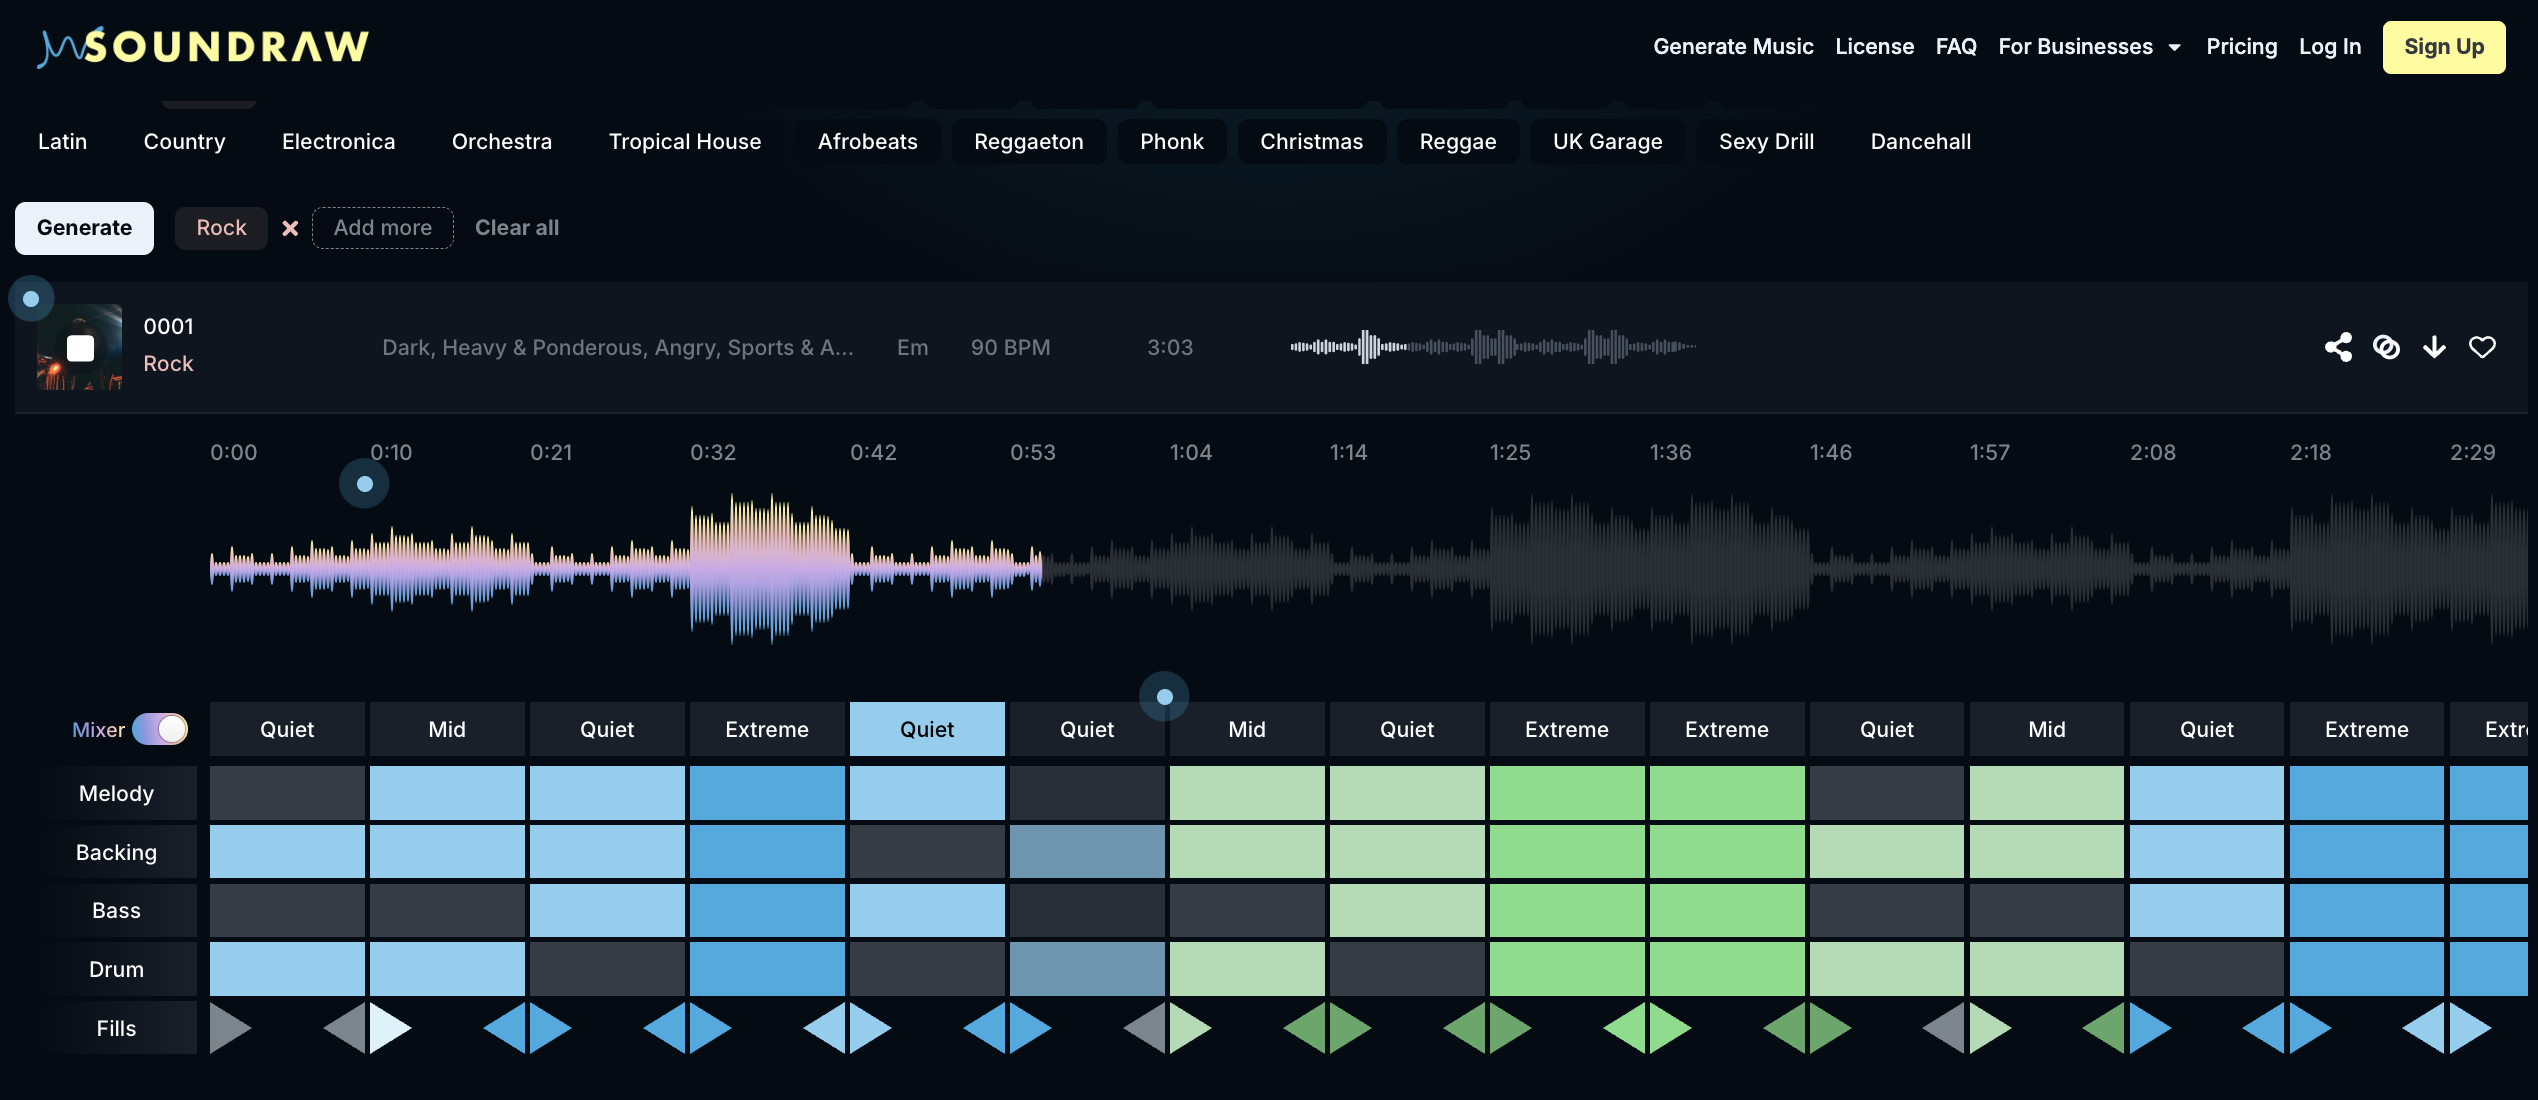Click the SOUNDRAW logo
This screenshot has width=2538, height=1100.
201,45
